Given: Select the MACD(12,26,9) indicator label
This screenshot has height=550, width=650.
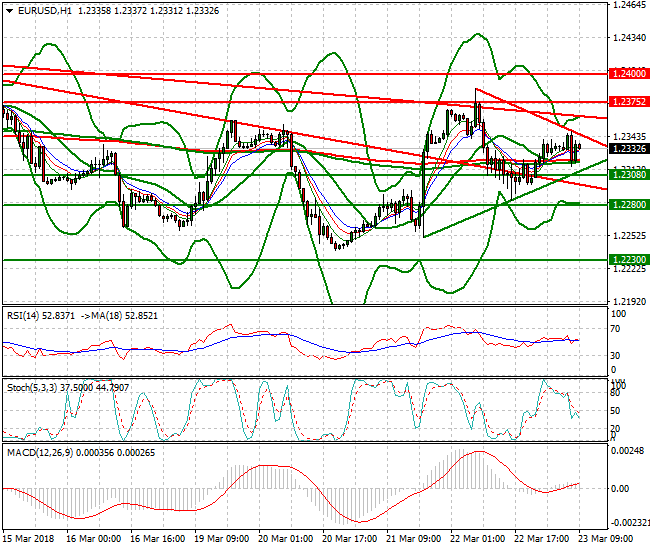Looking at the screenshot, I should [x=40, y=453].
